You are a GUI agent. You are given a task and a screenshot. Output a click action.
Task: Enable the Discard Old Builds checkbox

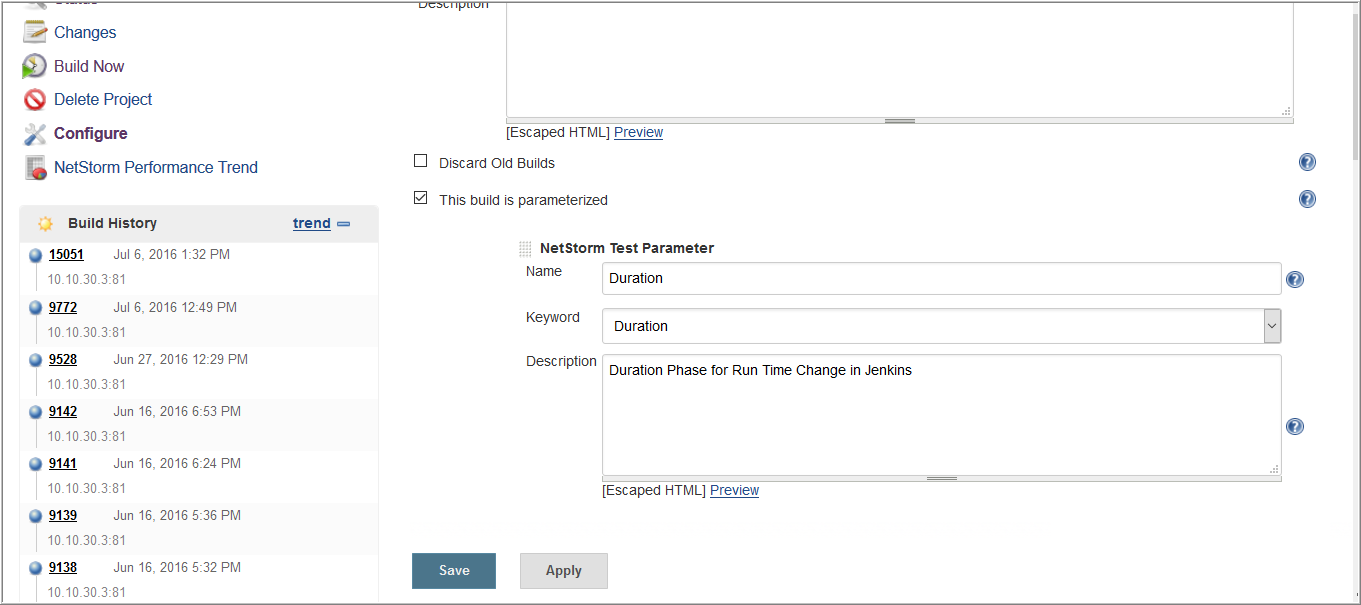click(420, 161)
